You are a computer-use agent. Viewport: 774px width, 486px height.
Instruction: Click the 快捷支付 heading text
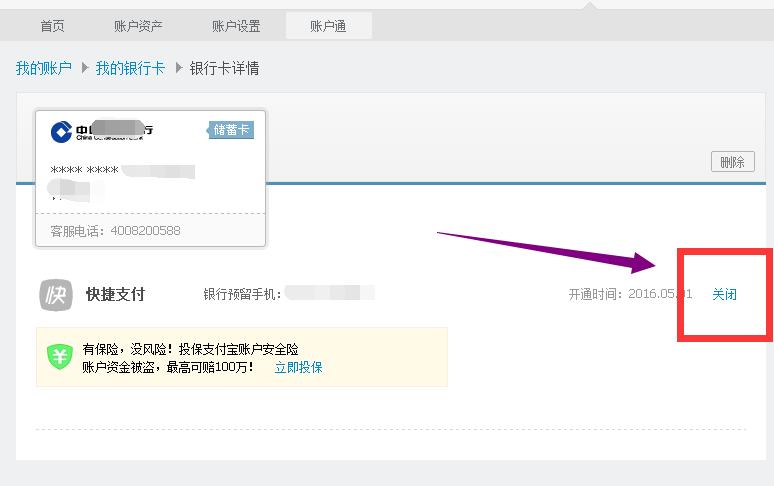[x=116, y=295]
